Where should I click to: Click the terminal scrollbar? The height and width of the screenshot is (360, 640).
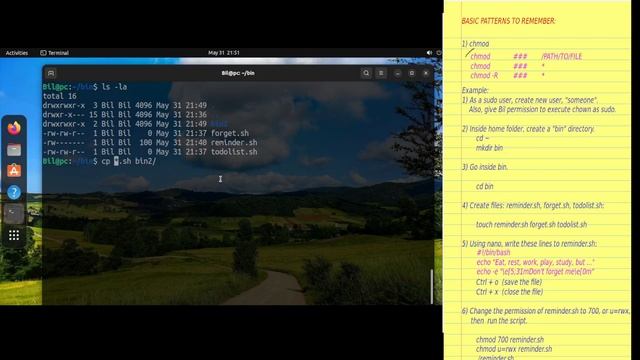tap(432, 287)
